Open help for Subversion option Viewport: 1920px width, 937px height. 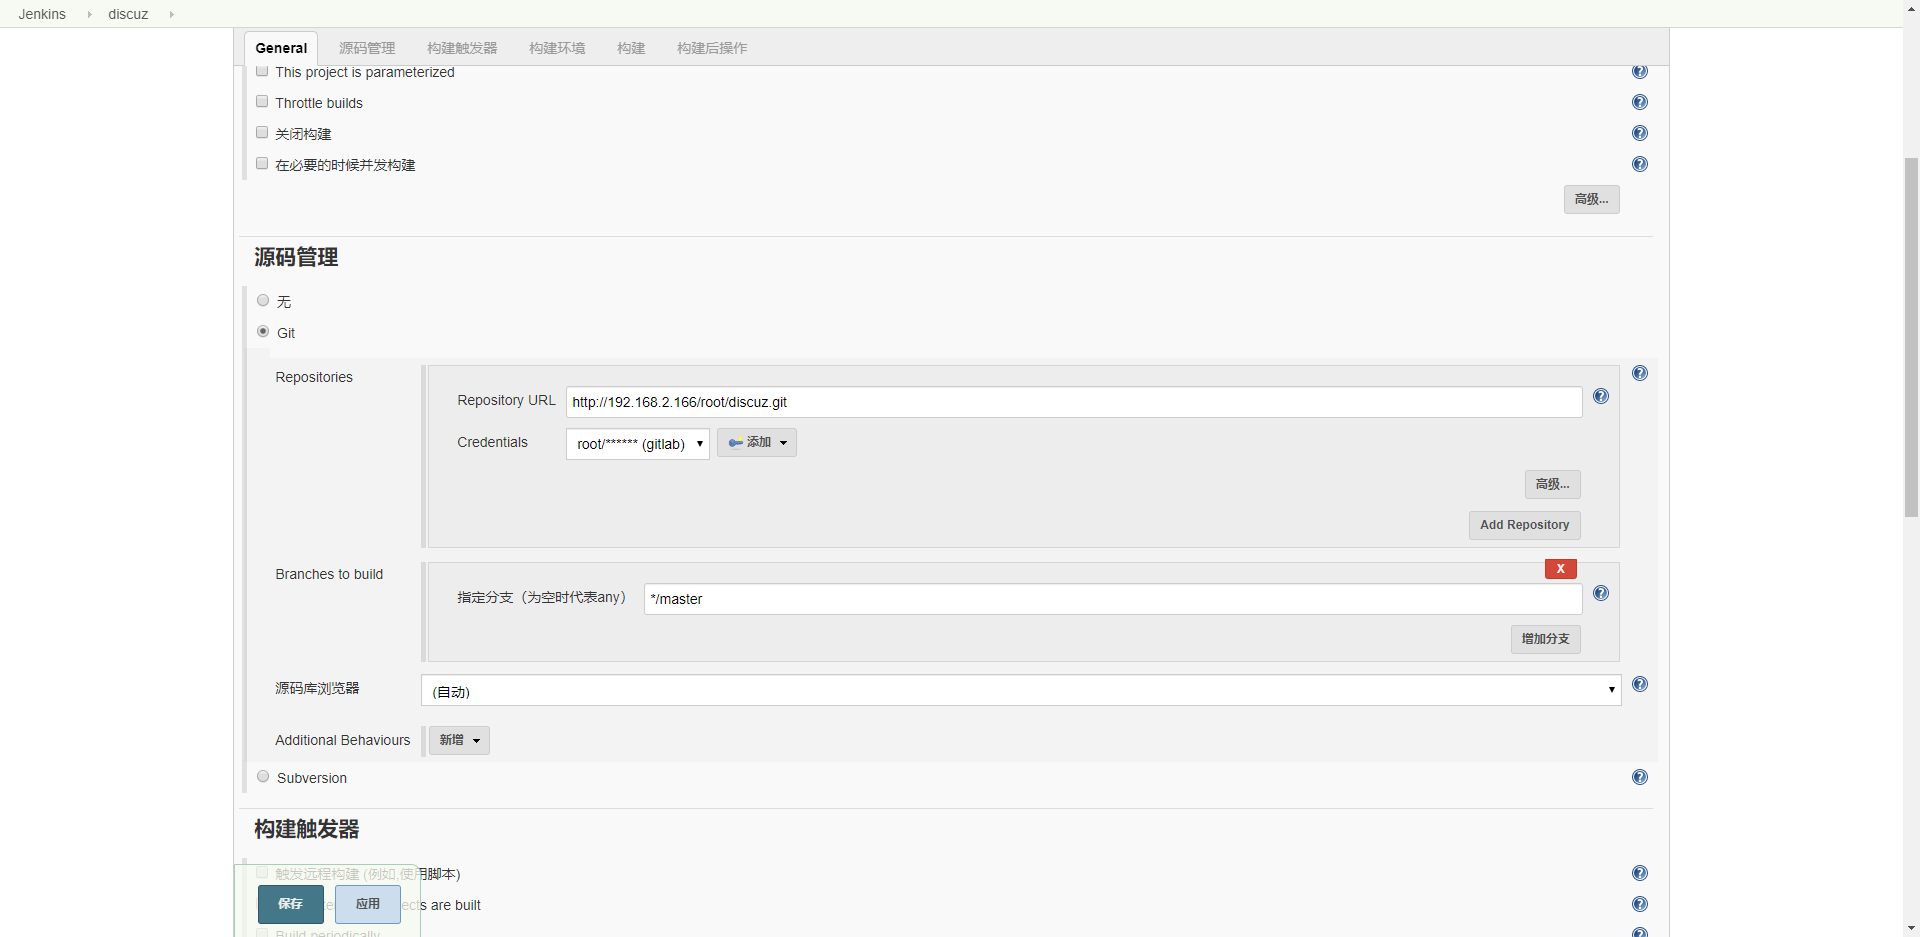tap(1640, 777)
